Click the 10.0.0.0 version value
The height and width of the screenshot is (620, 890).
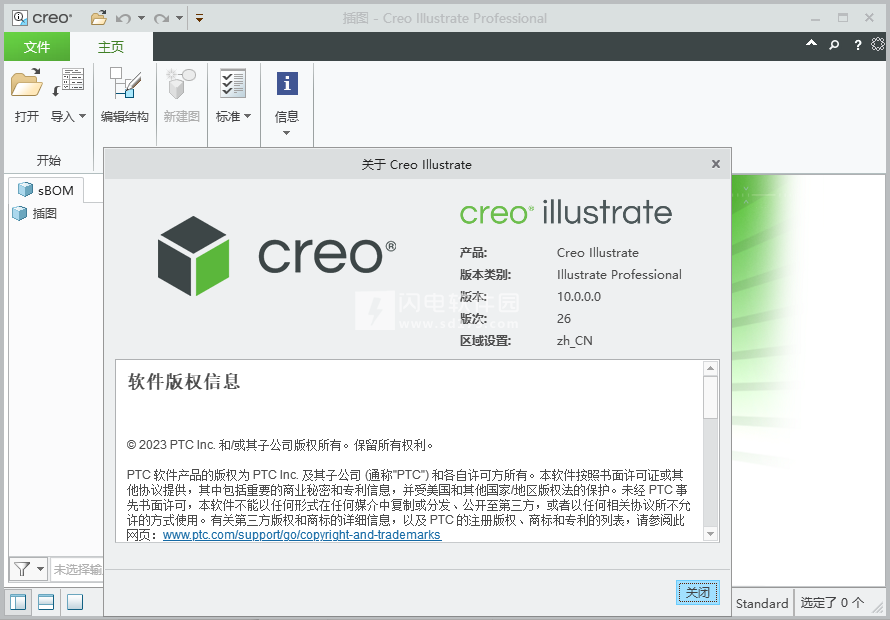[x=579, y=296]
